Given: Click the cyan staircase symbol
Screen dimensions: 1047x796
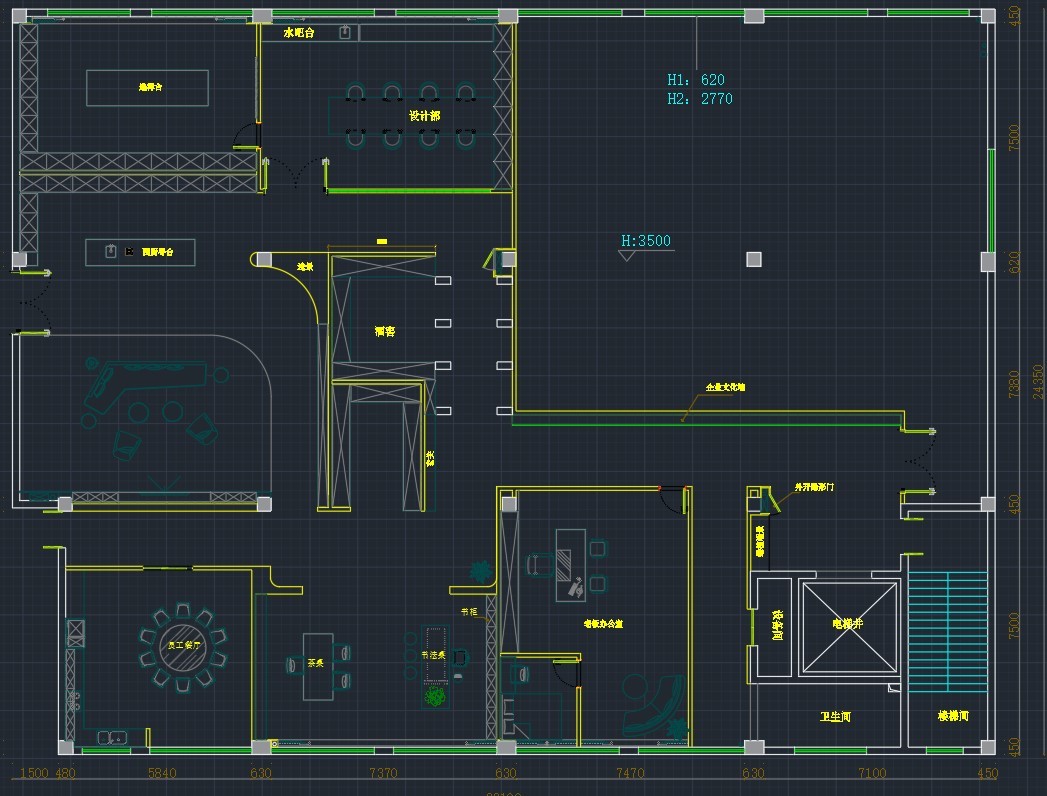Looking at the screenshot, I should 947,630.
